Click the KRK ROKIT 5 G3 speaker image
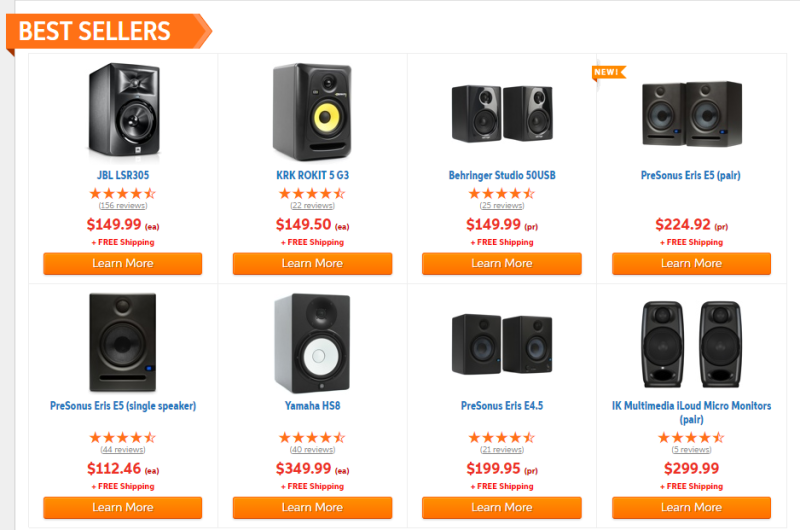 point(312,112)
